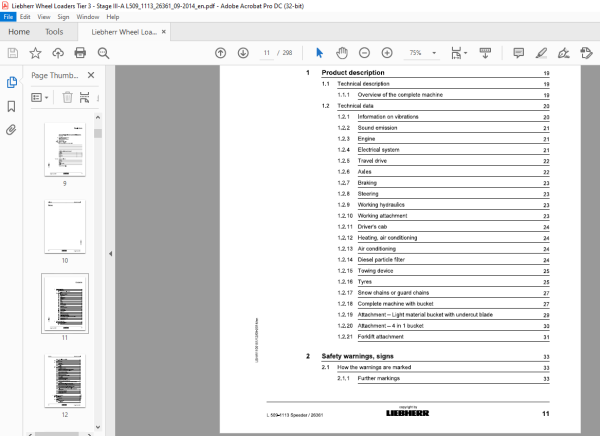Viewport: 600px width, 436px height.
Task: Open 'Complete machine with bucket' entry
Action: 395,304
